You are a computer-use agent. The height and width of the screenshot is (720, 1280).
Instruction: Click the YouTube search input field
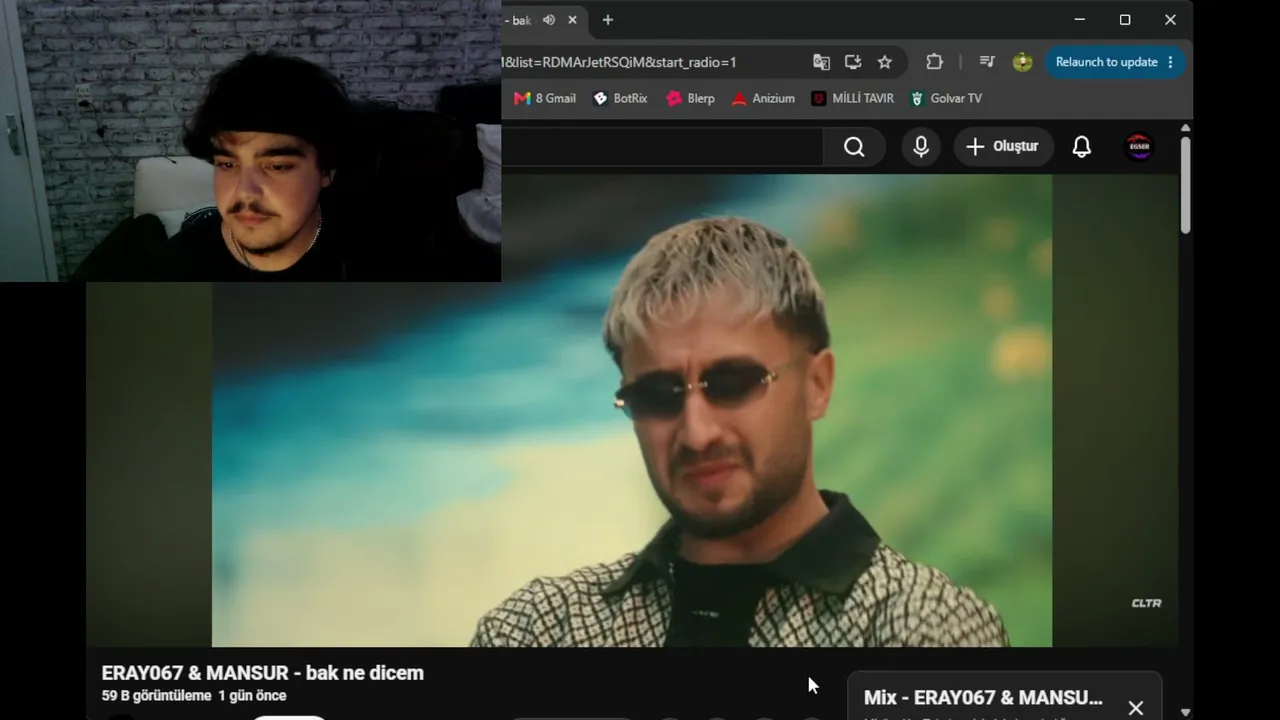point(662,147)
